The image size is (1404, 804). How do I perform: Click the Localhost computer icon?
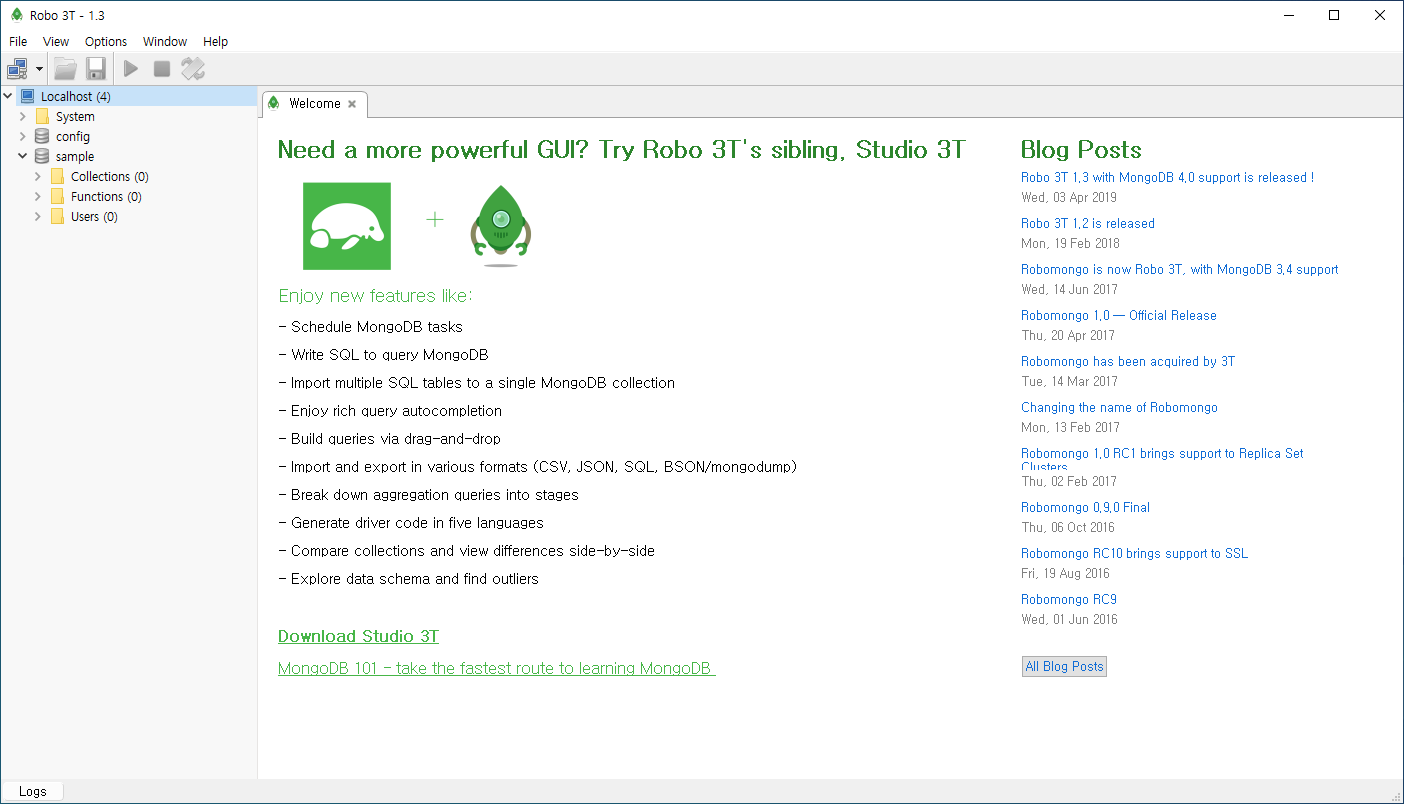pyautogui.click(x=27, y=96)
